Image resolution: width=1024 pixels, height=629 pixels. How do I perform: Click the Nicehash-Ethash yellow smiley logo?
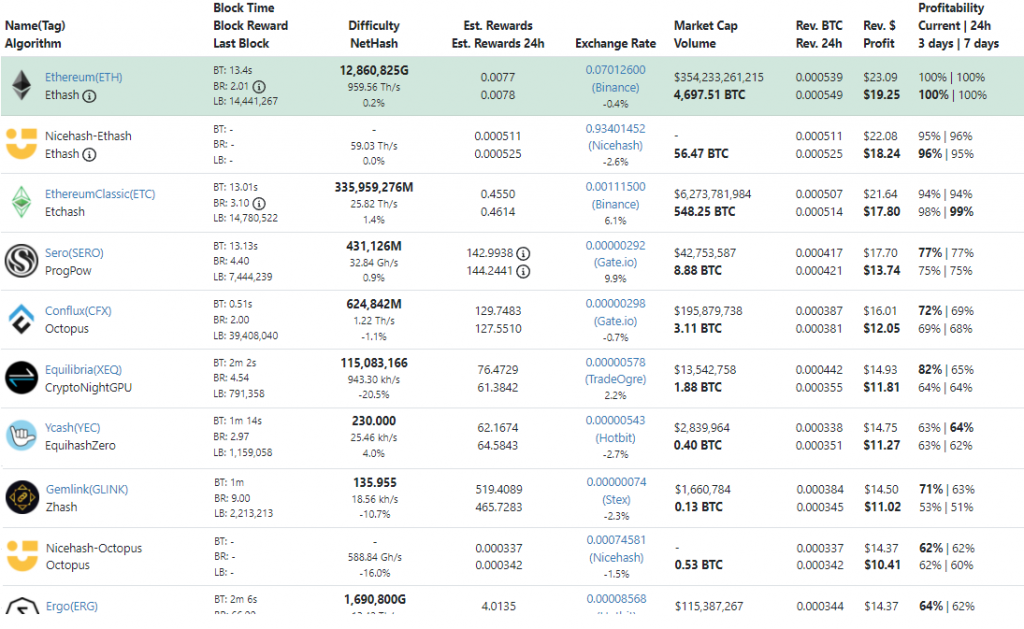click(21, 144)
